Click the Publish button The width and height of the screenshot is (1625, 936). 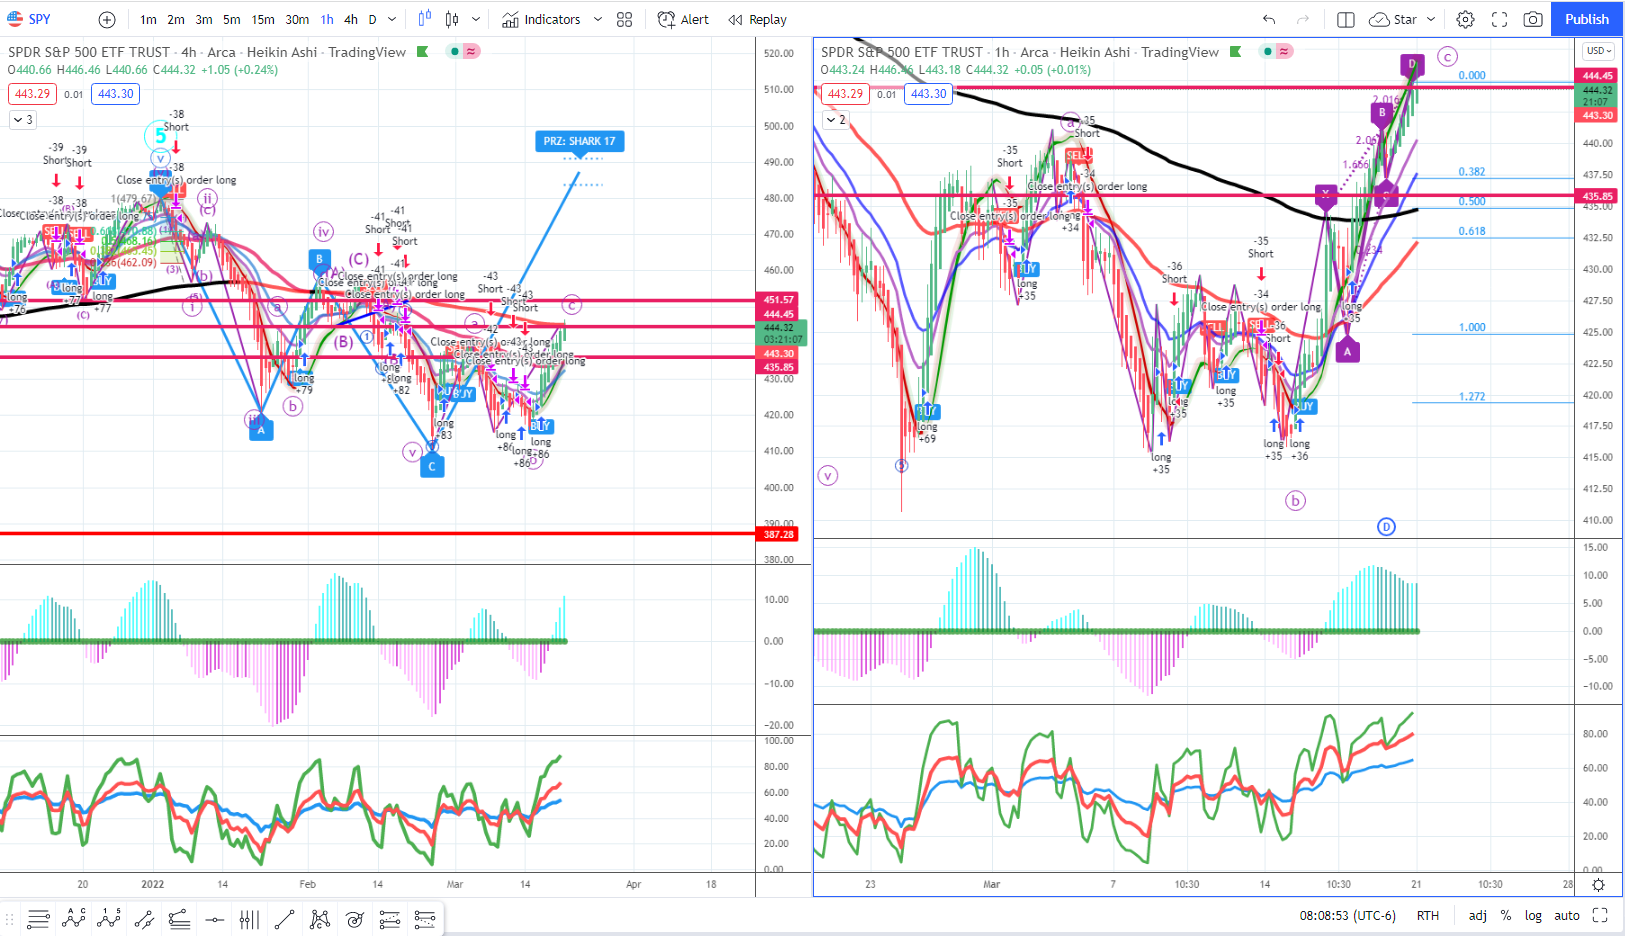pyautogui.click(x=1587, y=19)
